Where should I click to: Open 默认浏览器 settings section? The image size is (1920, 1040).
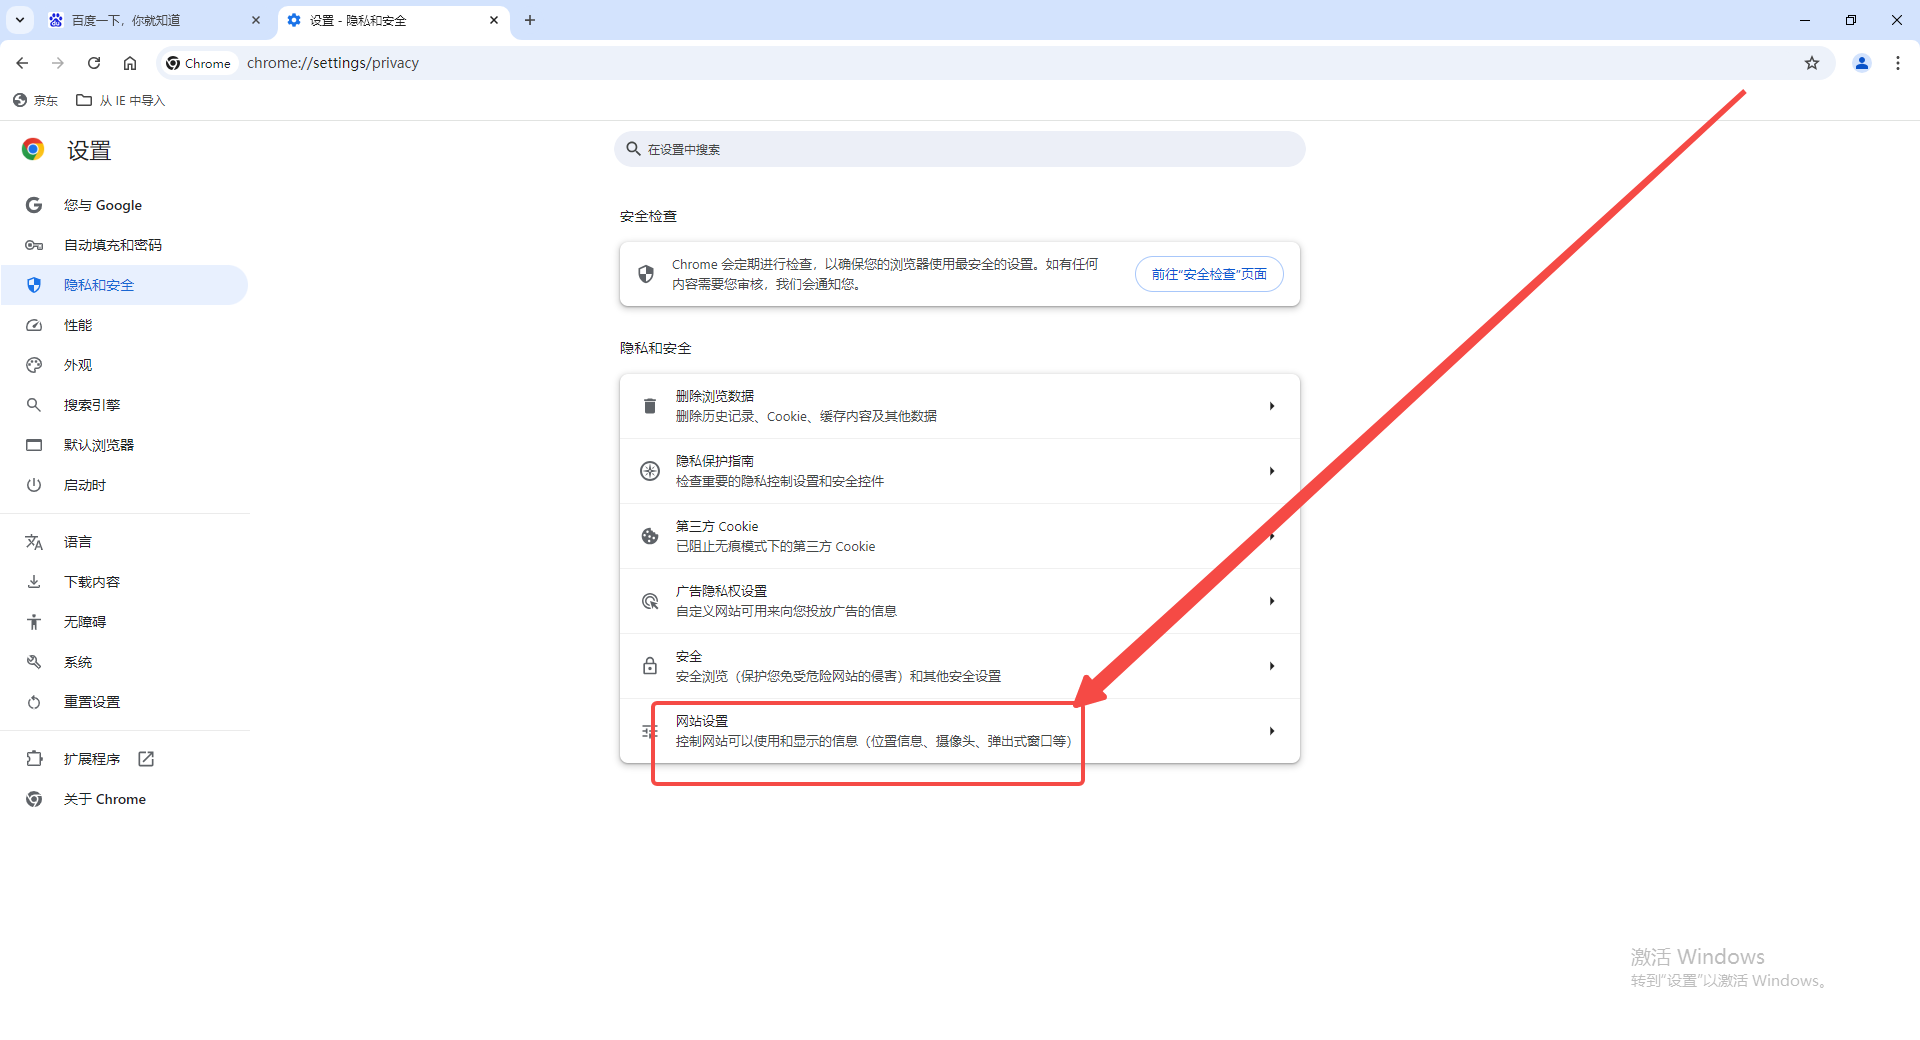coord(124,445)
